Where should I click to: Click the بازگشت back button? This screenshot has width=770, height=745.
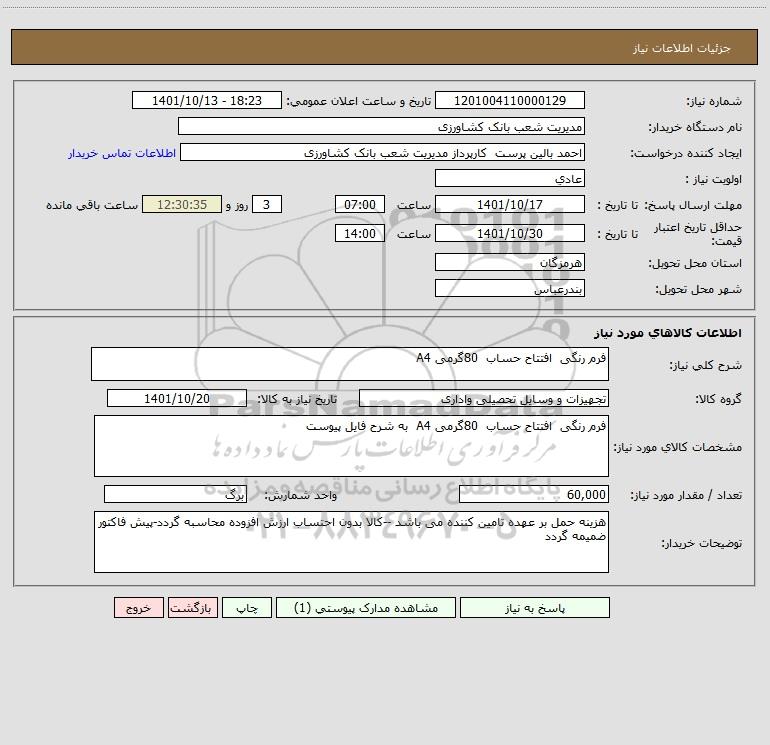point(192,607)
